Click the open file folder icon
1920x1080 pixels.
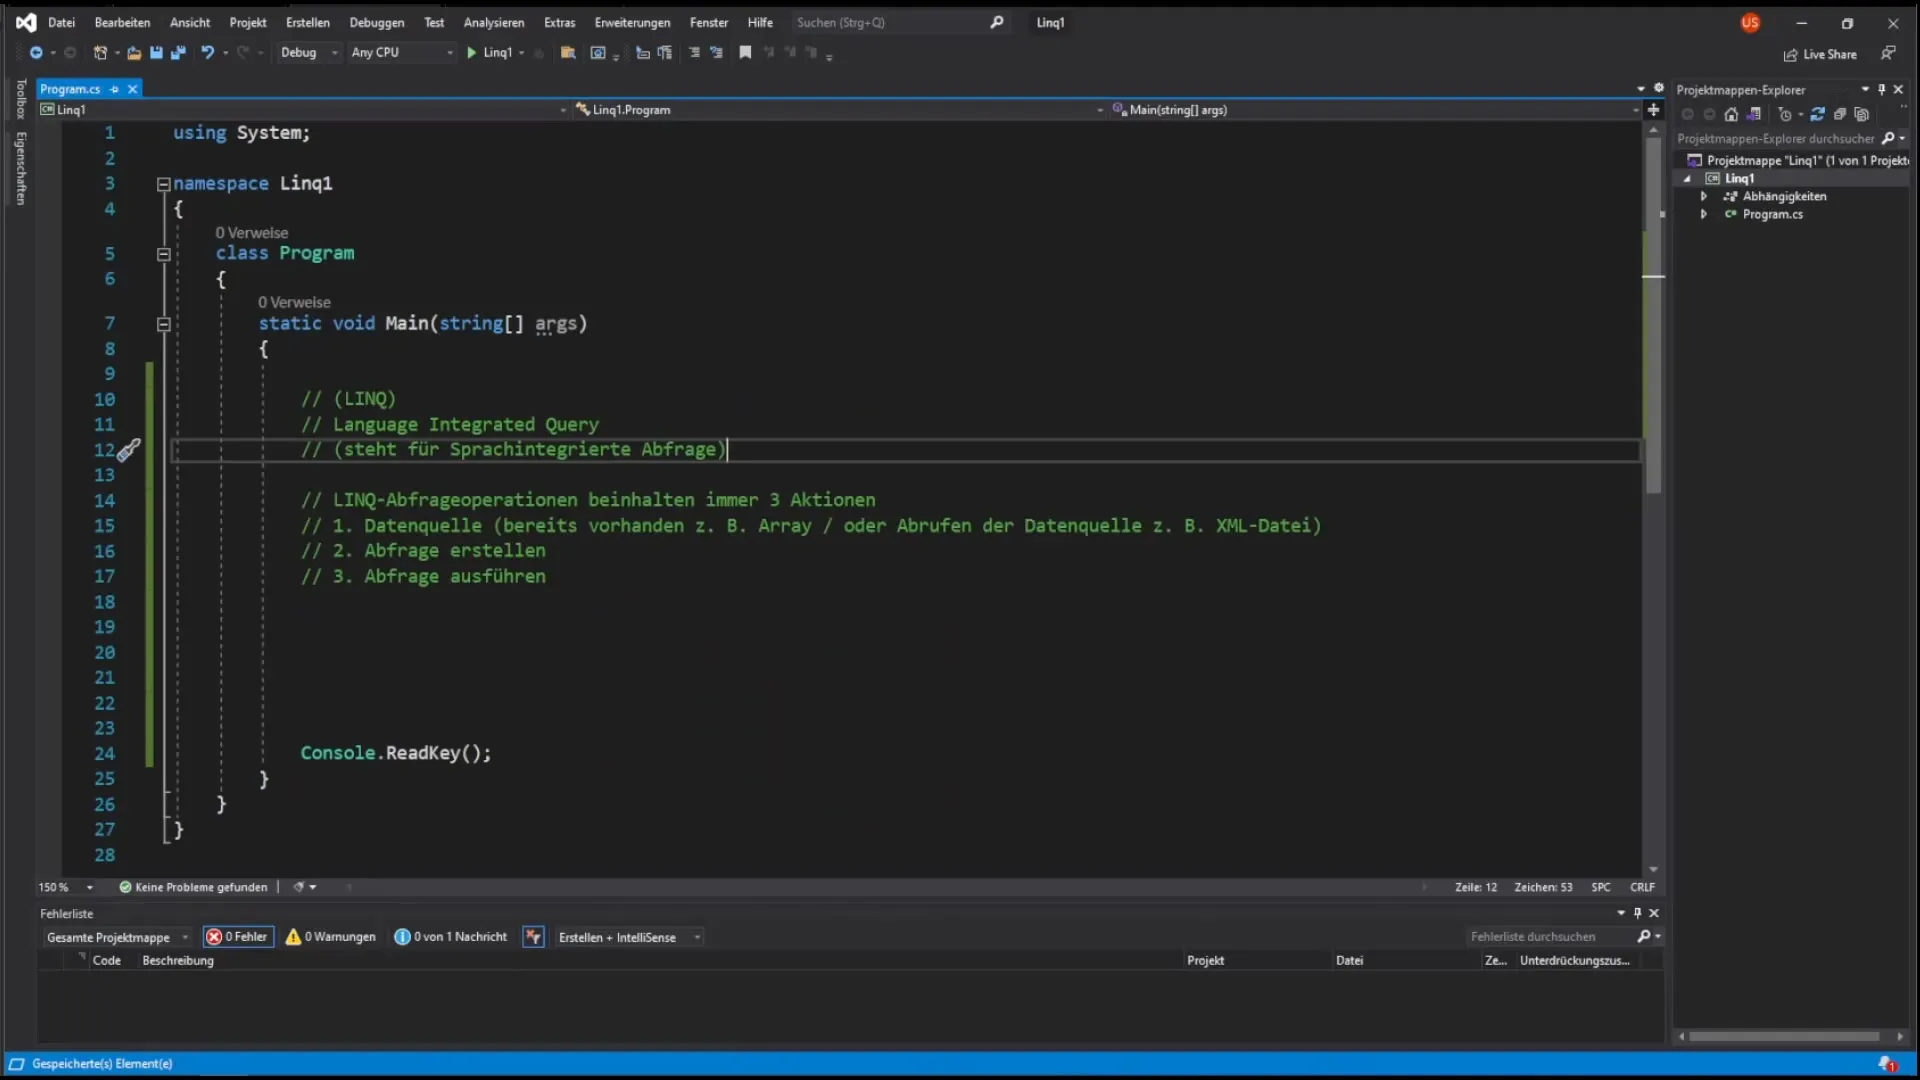click(134, 53)
